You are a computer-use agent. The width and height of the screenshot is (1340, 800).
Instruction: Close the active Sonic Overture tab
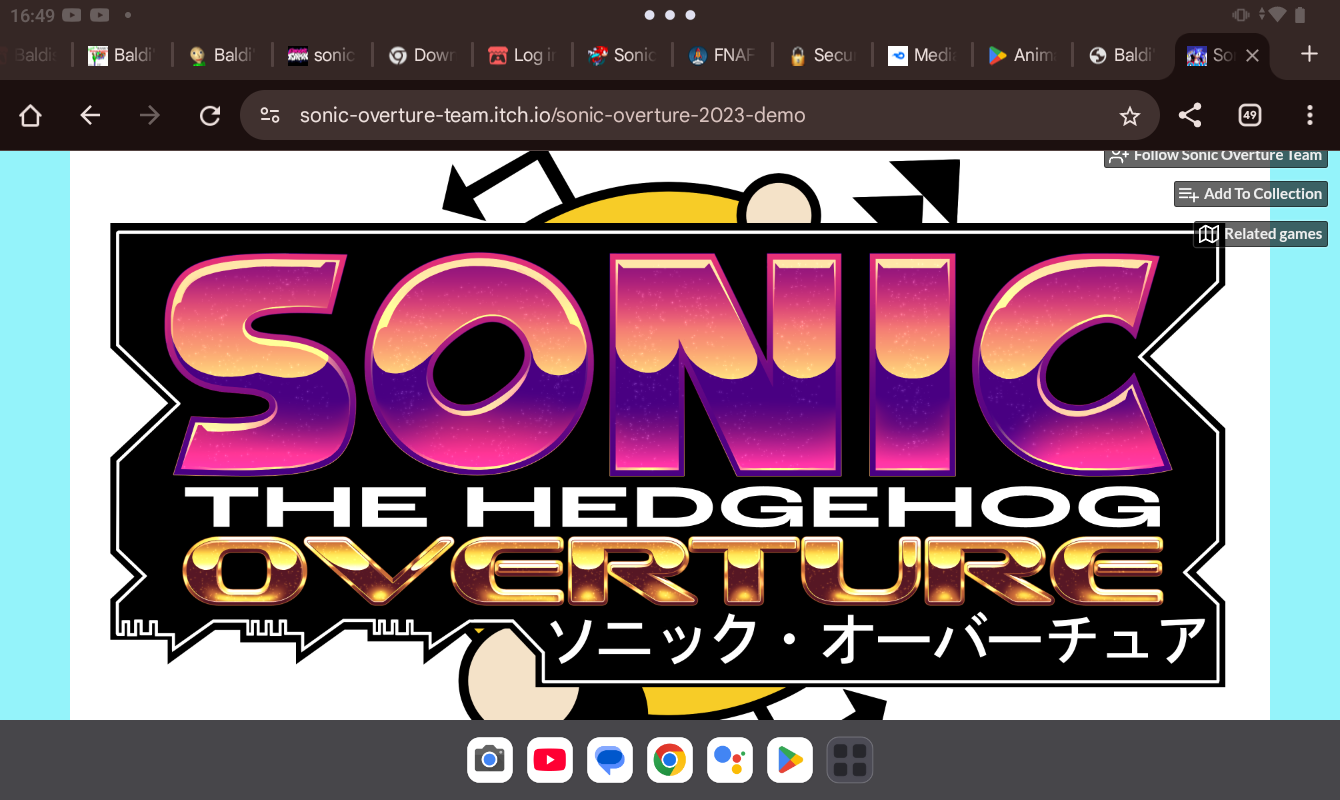(1251, 56)
